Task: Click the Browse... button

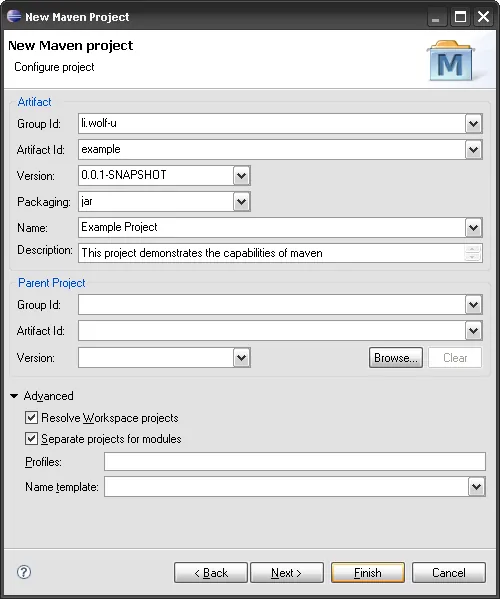Action: click(x=396, y=358)
